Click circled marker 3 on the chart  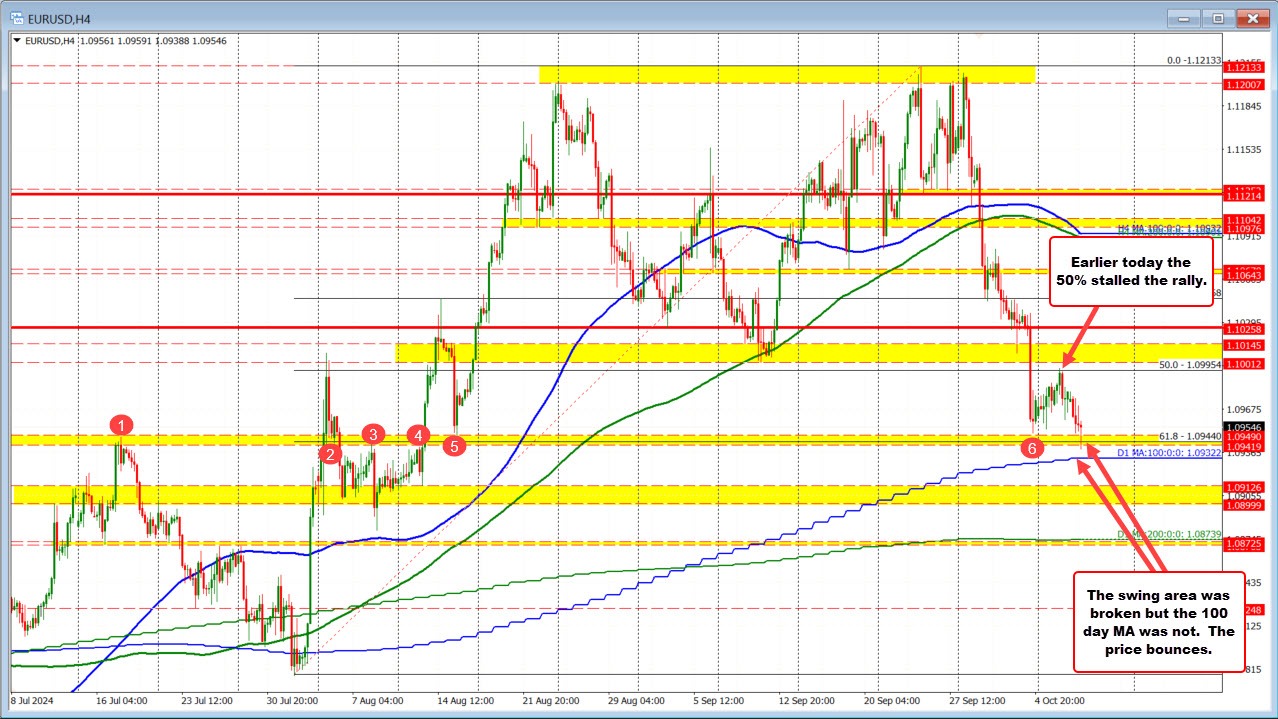(374, 434)
